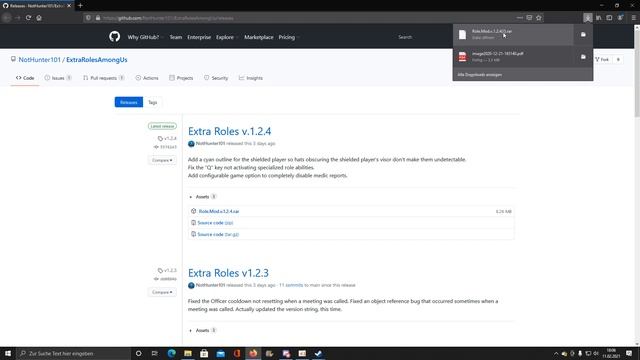Open Microsoft Store from the taskbar
Image resolution: width=640 pixels, height=360 pixels.
204,353
